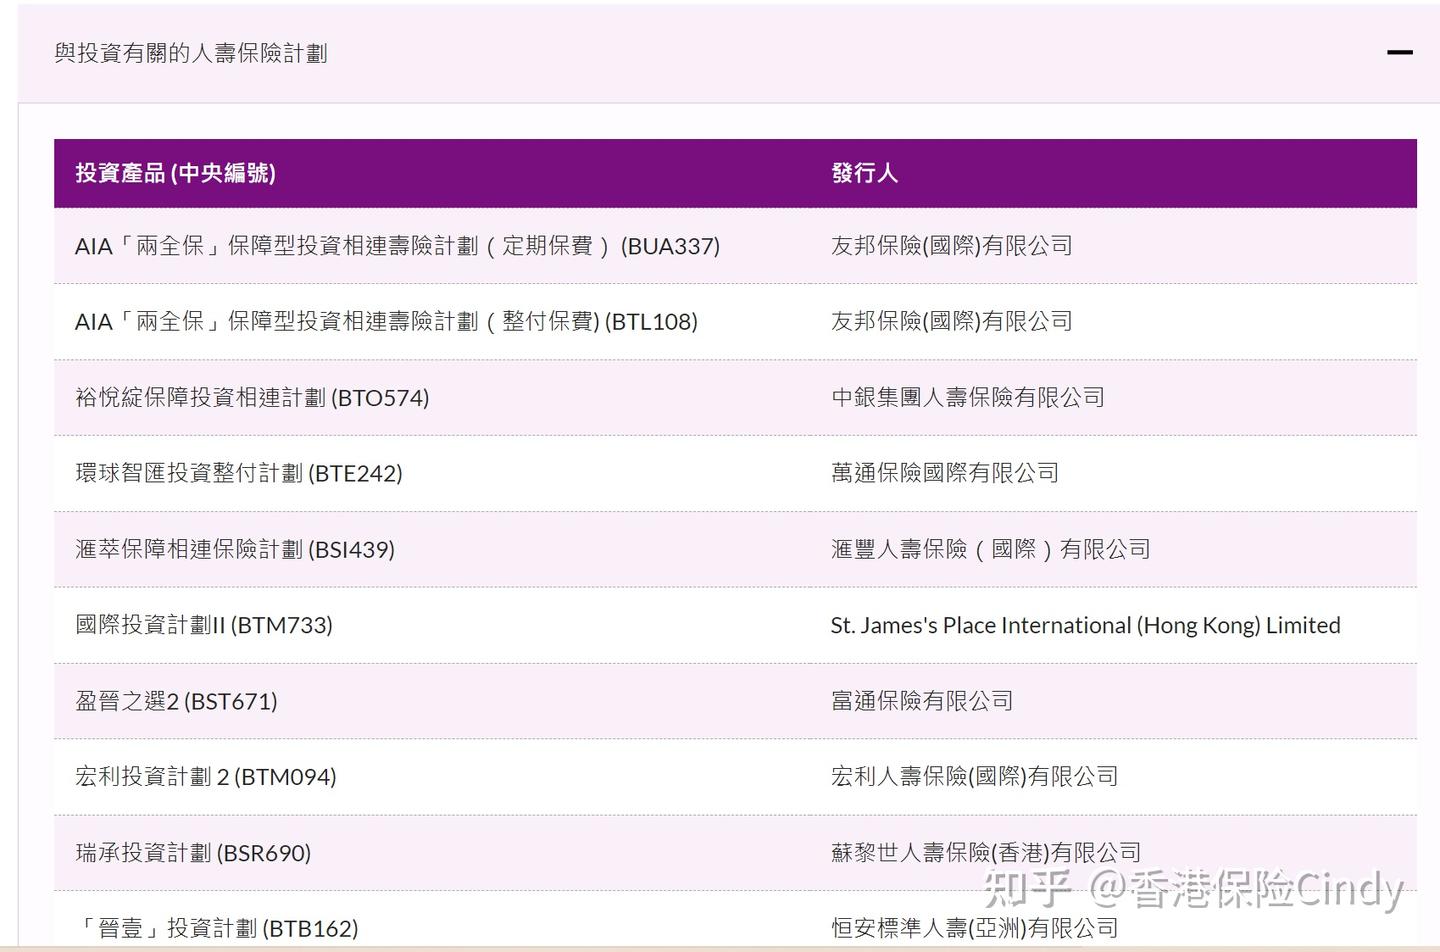Click issuer 萬通保險國際有限公司
Screen dimensions: 1440x952
[x=945, y=473]
